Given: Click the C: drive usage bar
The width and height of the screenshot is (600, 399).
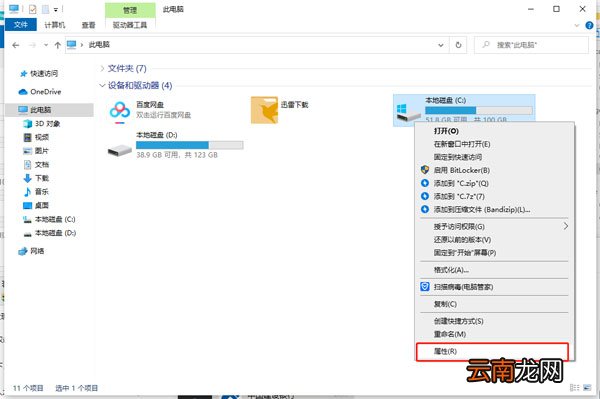Looking at the screenshot, I should [x=478, y=110].
